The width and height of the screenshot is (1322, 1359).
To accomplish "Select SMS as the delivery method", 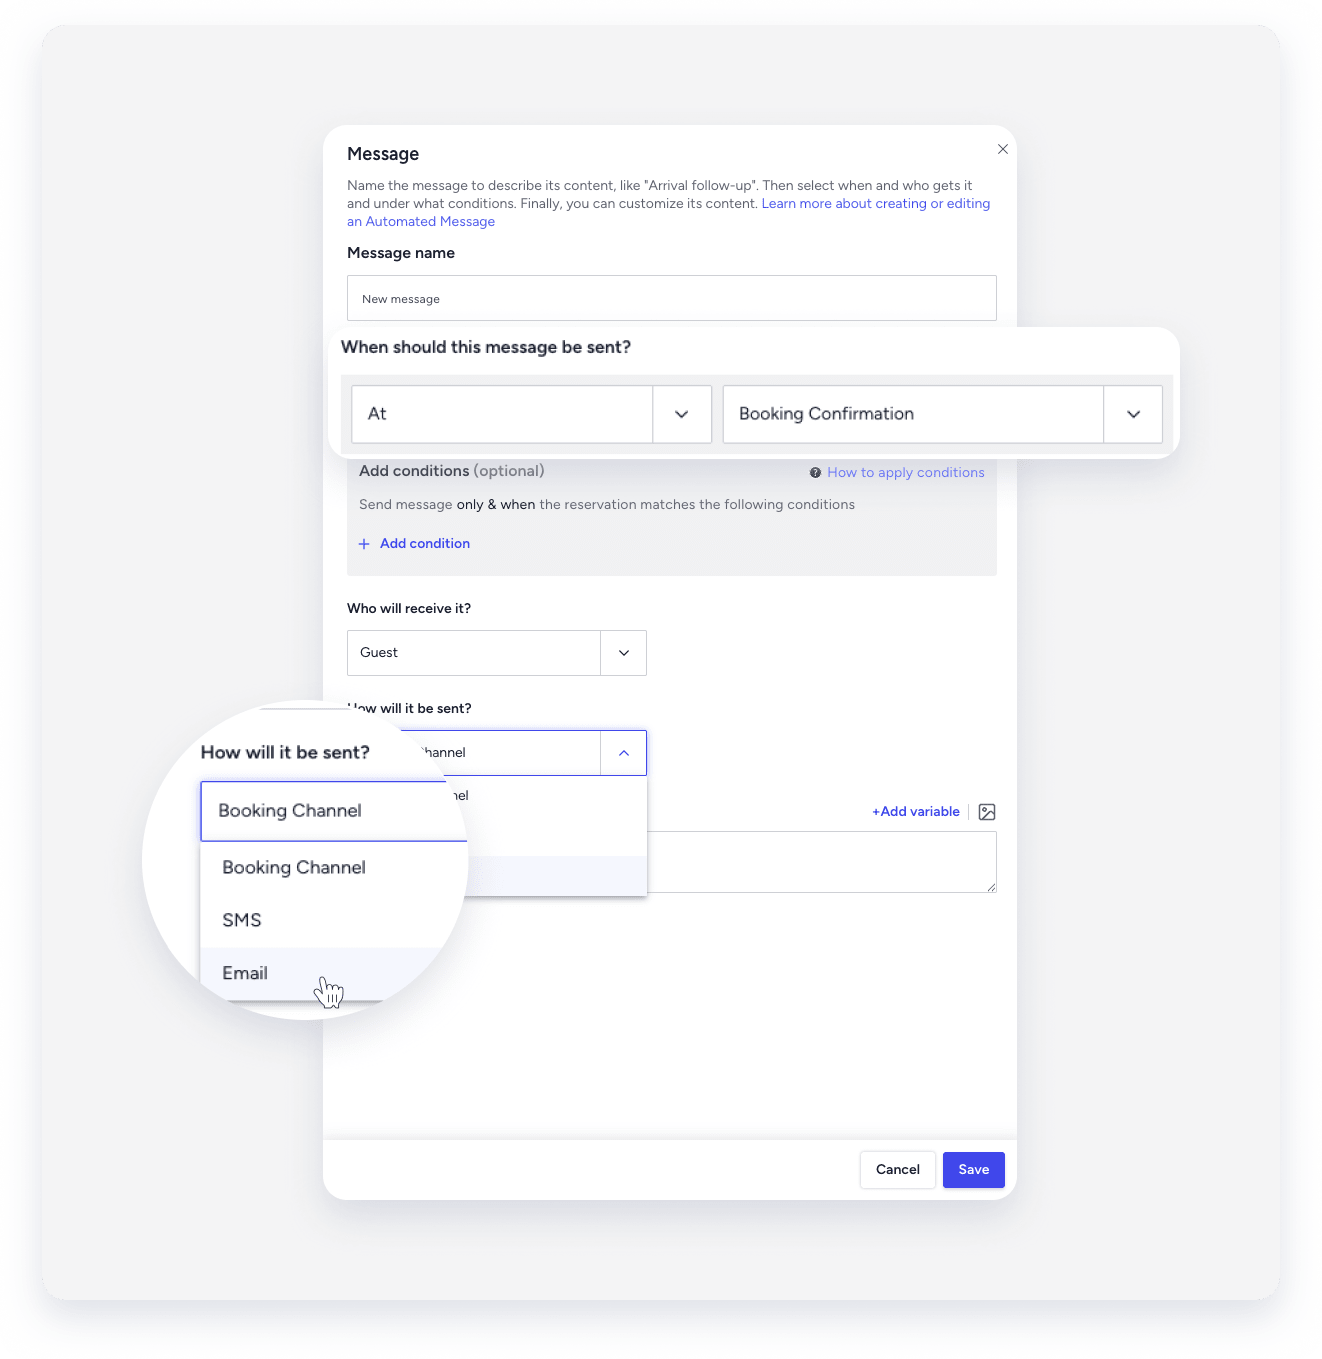I will pos(241,920).
